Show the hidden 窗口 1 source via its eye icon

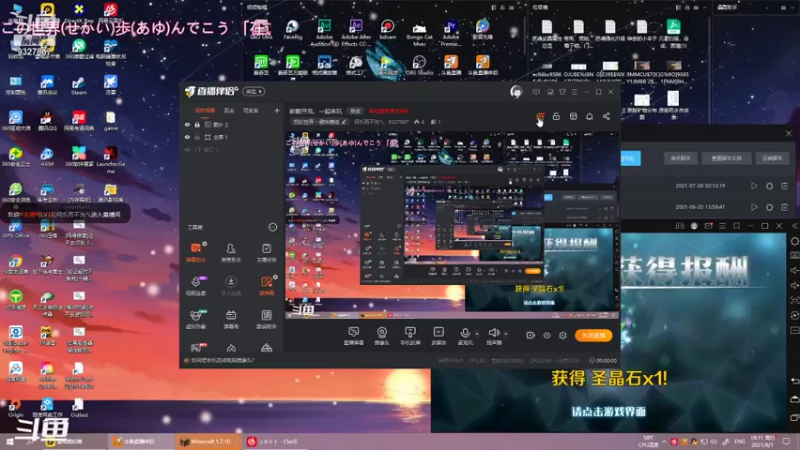point(187,150)
